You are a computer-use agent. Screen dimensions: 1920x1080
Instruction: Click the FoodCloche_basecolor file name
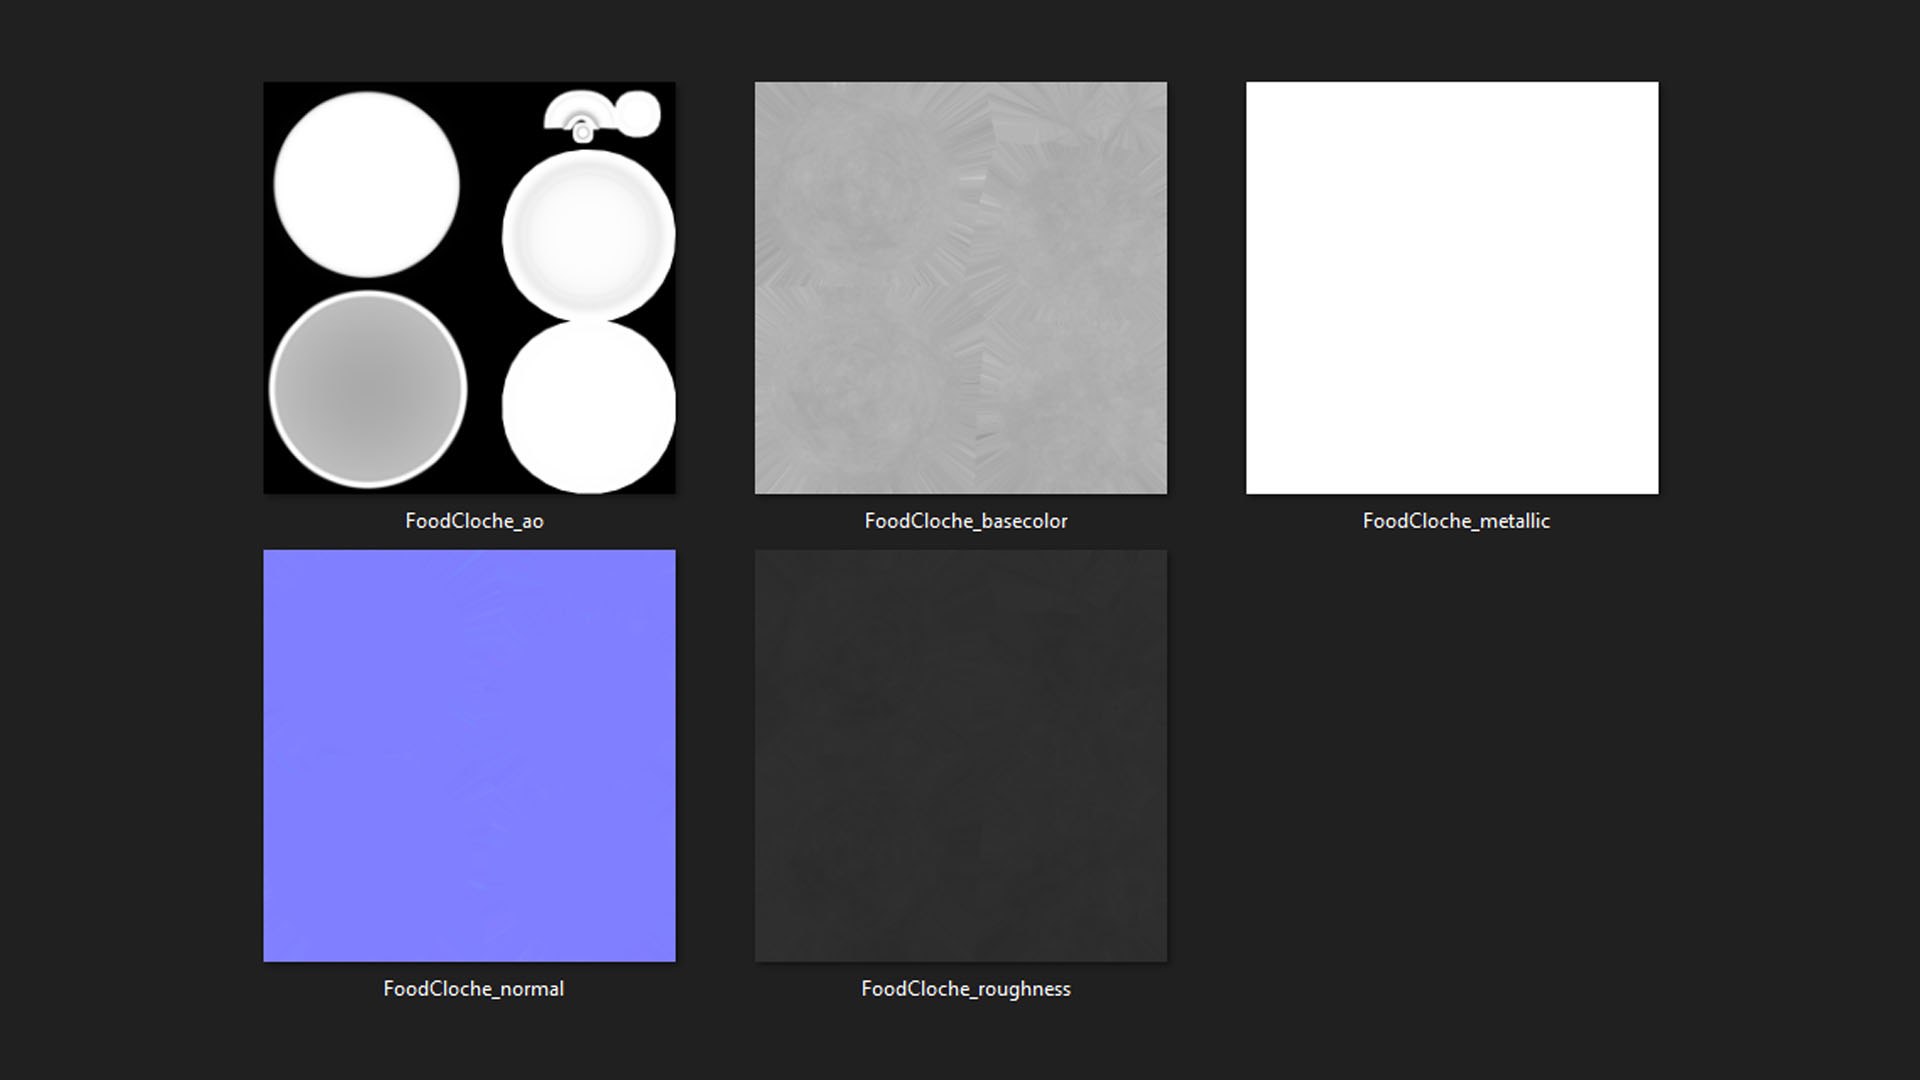[x=966, y=521]
